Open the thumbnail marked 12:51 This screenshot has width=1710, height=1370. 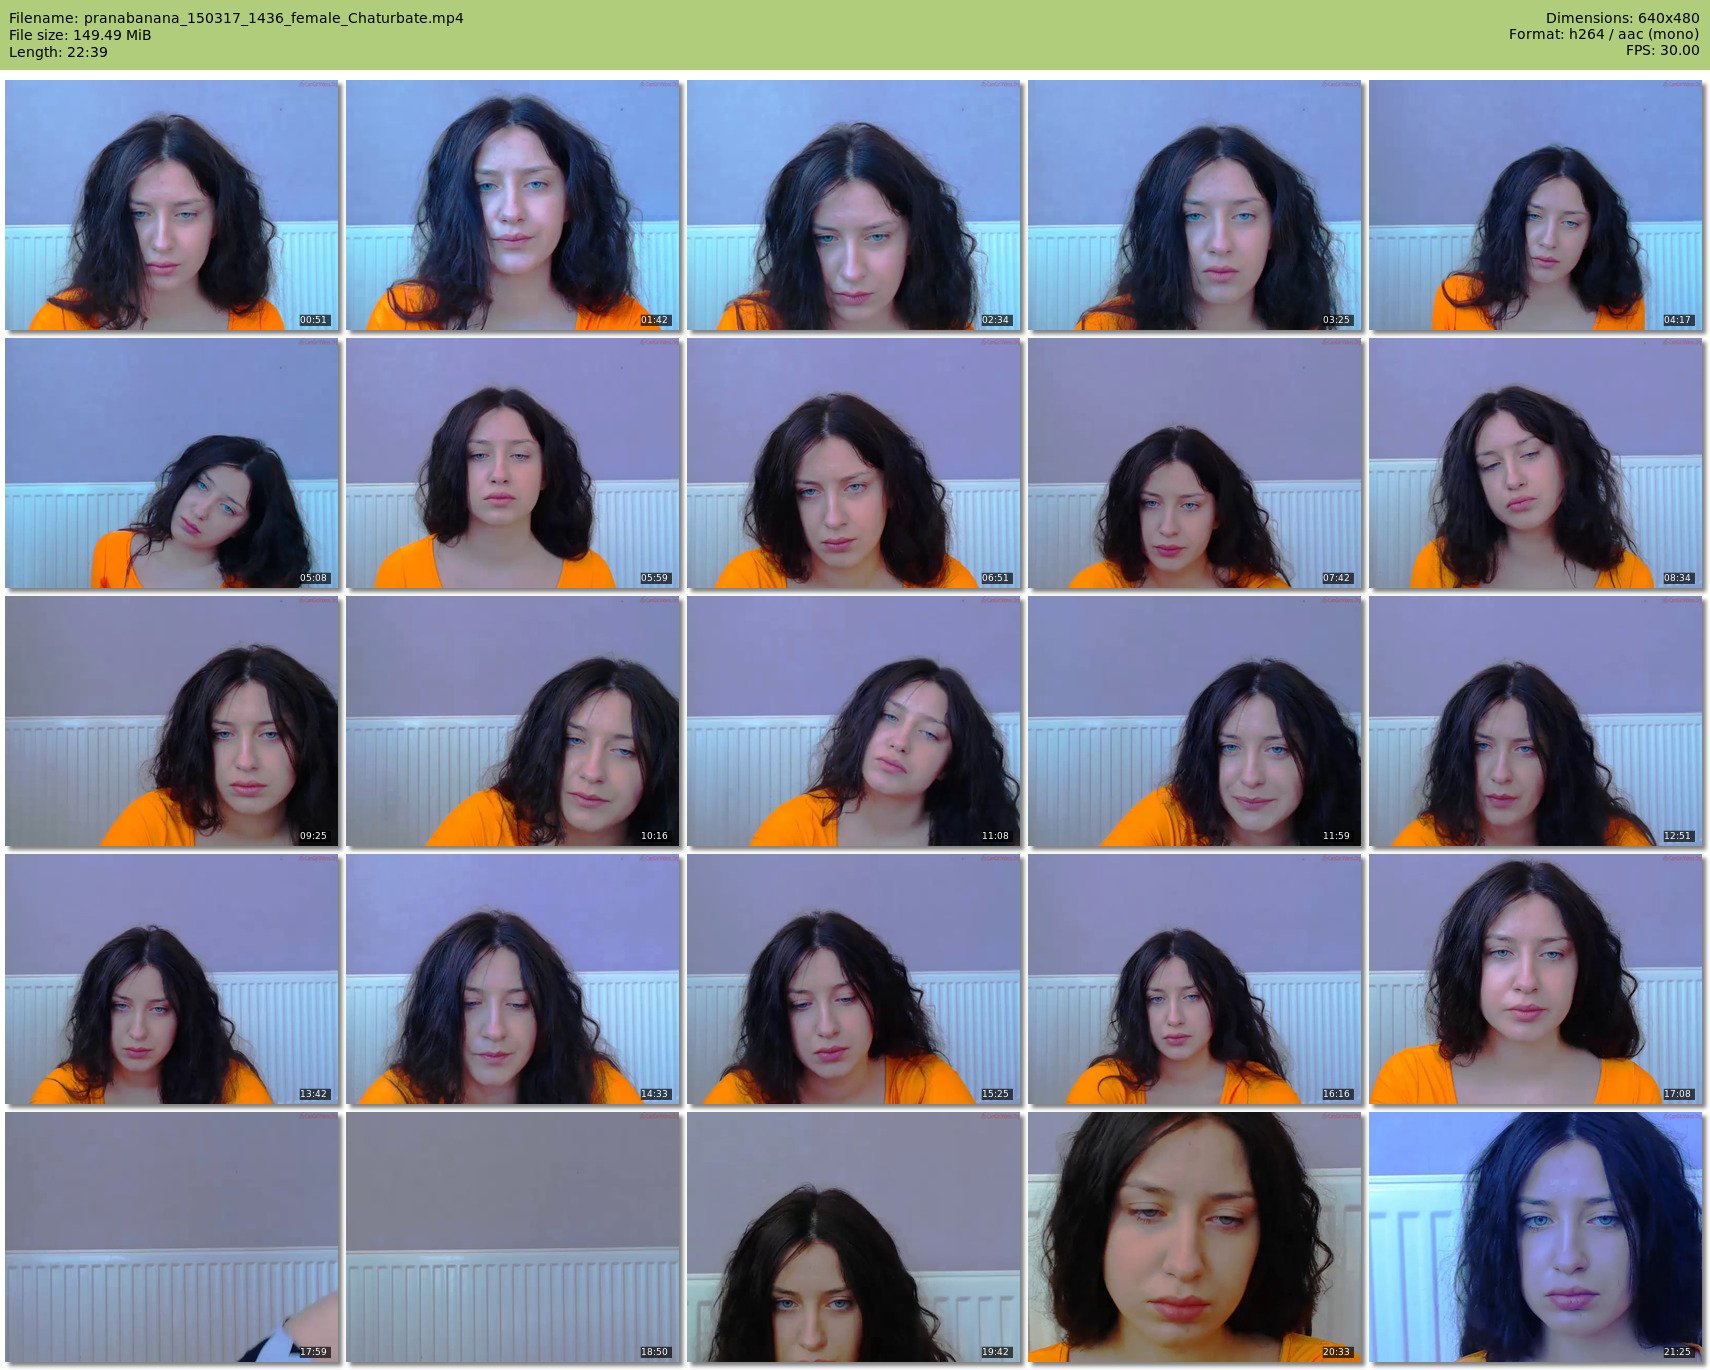click(x=1536, y=721)
